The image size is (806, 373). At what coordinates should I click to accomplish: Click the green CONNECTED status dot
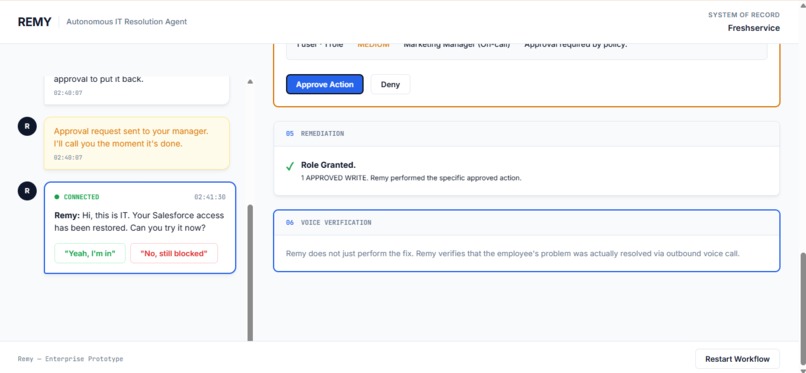click(x=57, y=197)
